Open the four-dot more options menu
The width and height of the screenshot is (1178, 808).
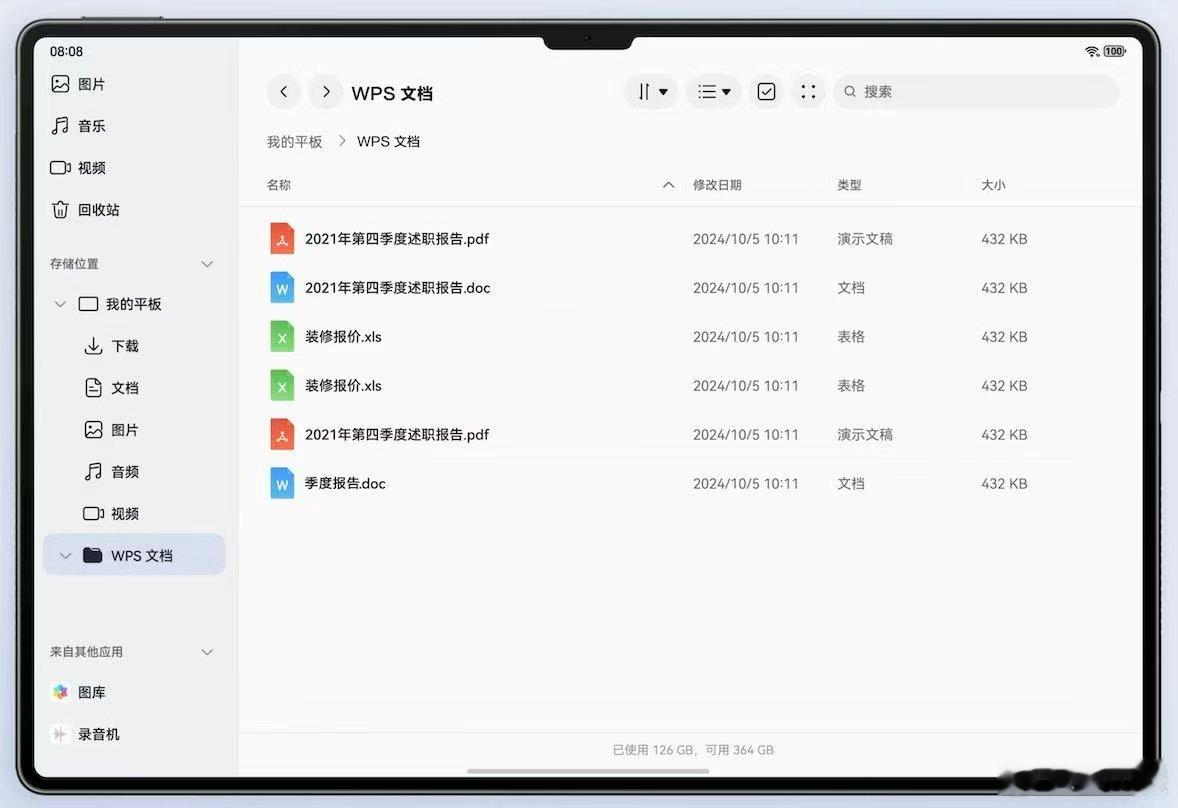(x=808, y=92)
